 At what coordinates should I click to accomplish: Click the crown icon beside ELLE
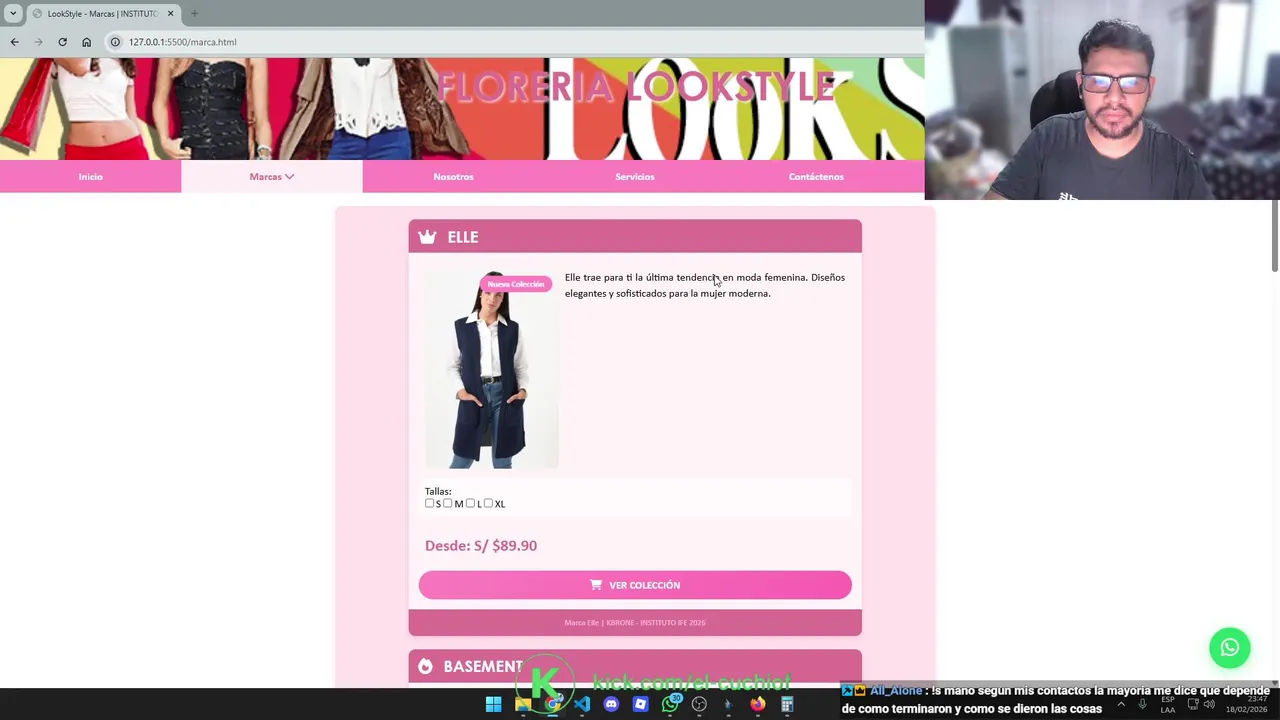tap(427, 237)
